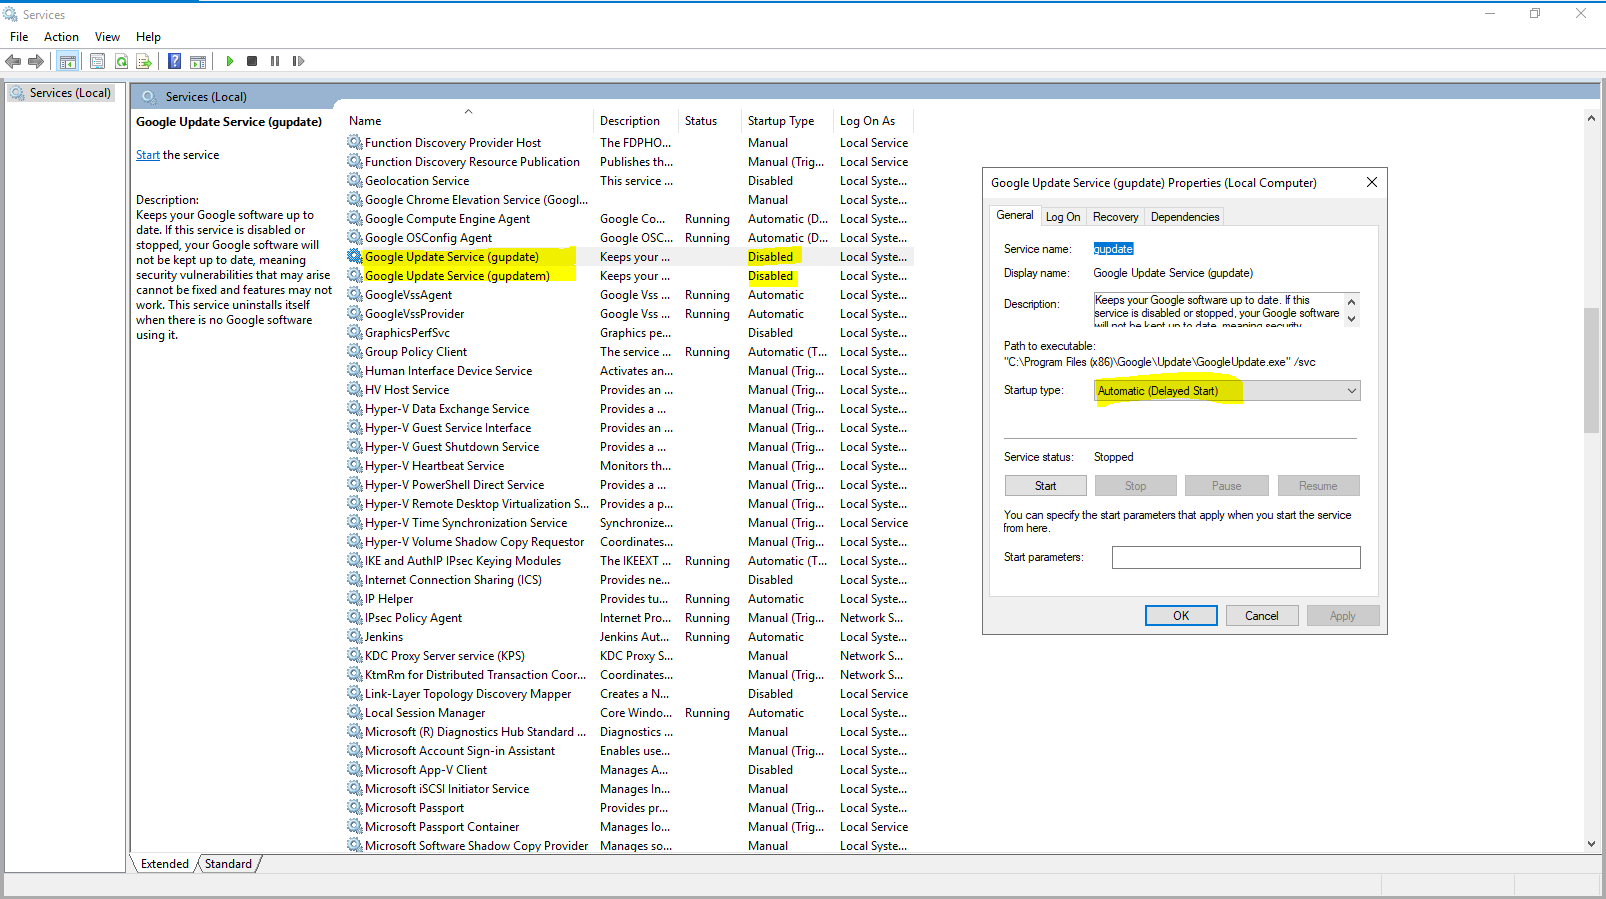Close the gupdate Properties dialog

[x=1372, y=182]
